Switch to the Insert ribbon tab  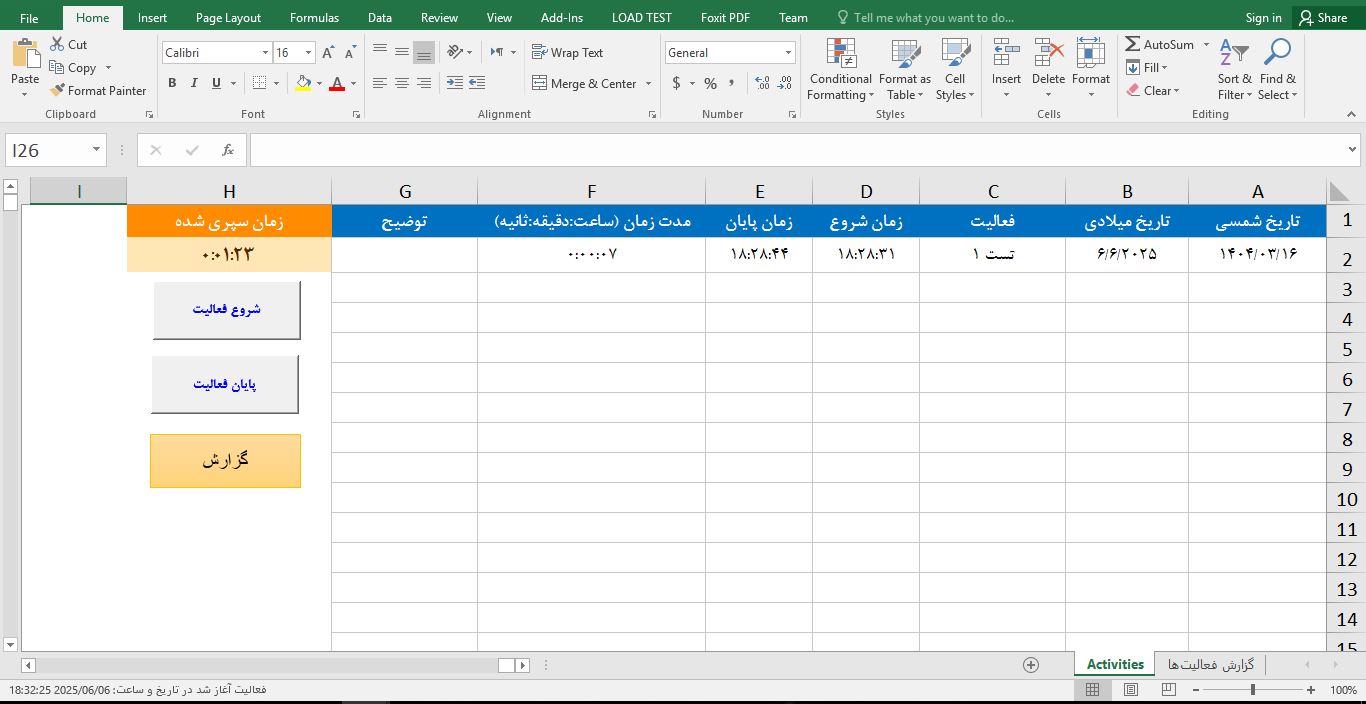tap(152, 18)
